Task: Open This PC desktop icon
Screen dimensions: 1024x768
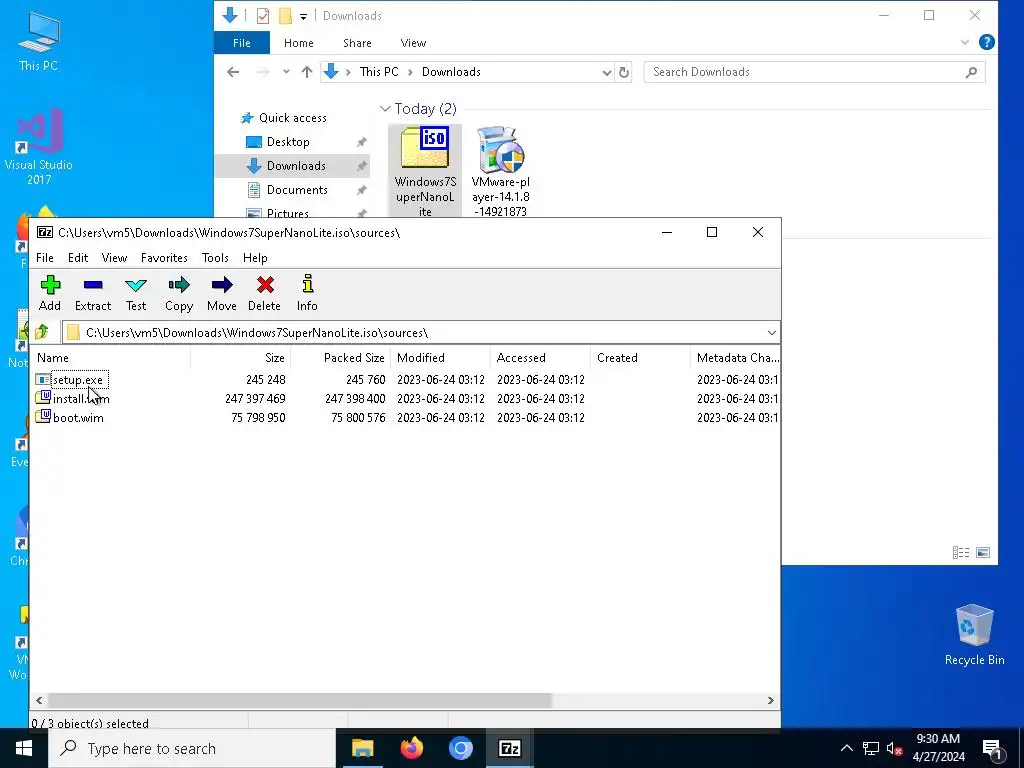Action: click(x=39, y=40)
